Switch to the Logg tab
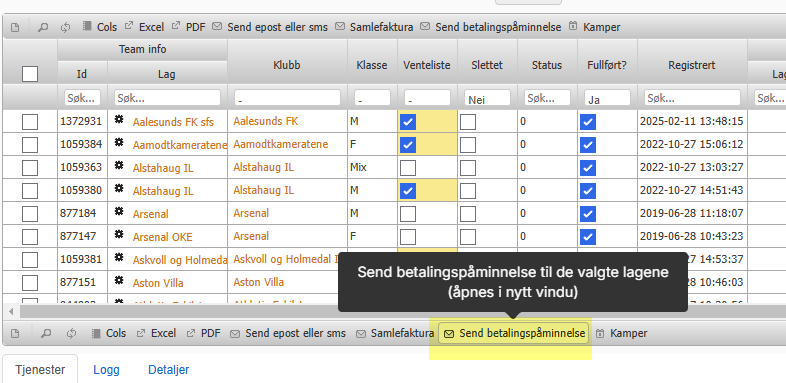The width and height of the screenshot is (786, 383). coord(106,370)
